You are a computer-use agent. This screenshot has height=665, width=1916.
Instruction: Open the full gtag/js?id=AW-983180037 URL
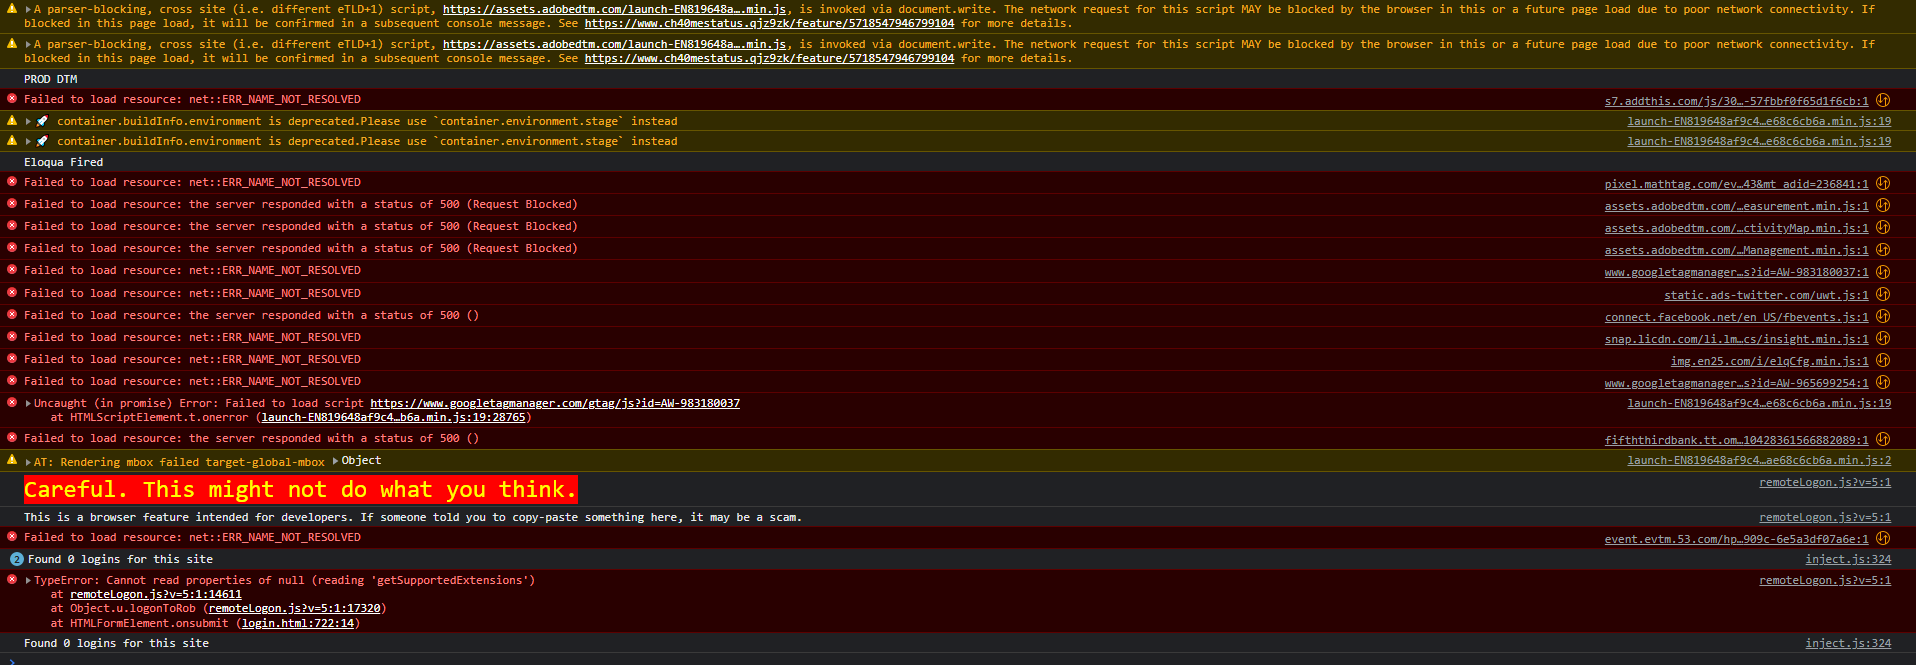pyautogui.click(x=555, y=403)
